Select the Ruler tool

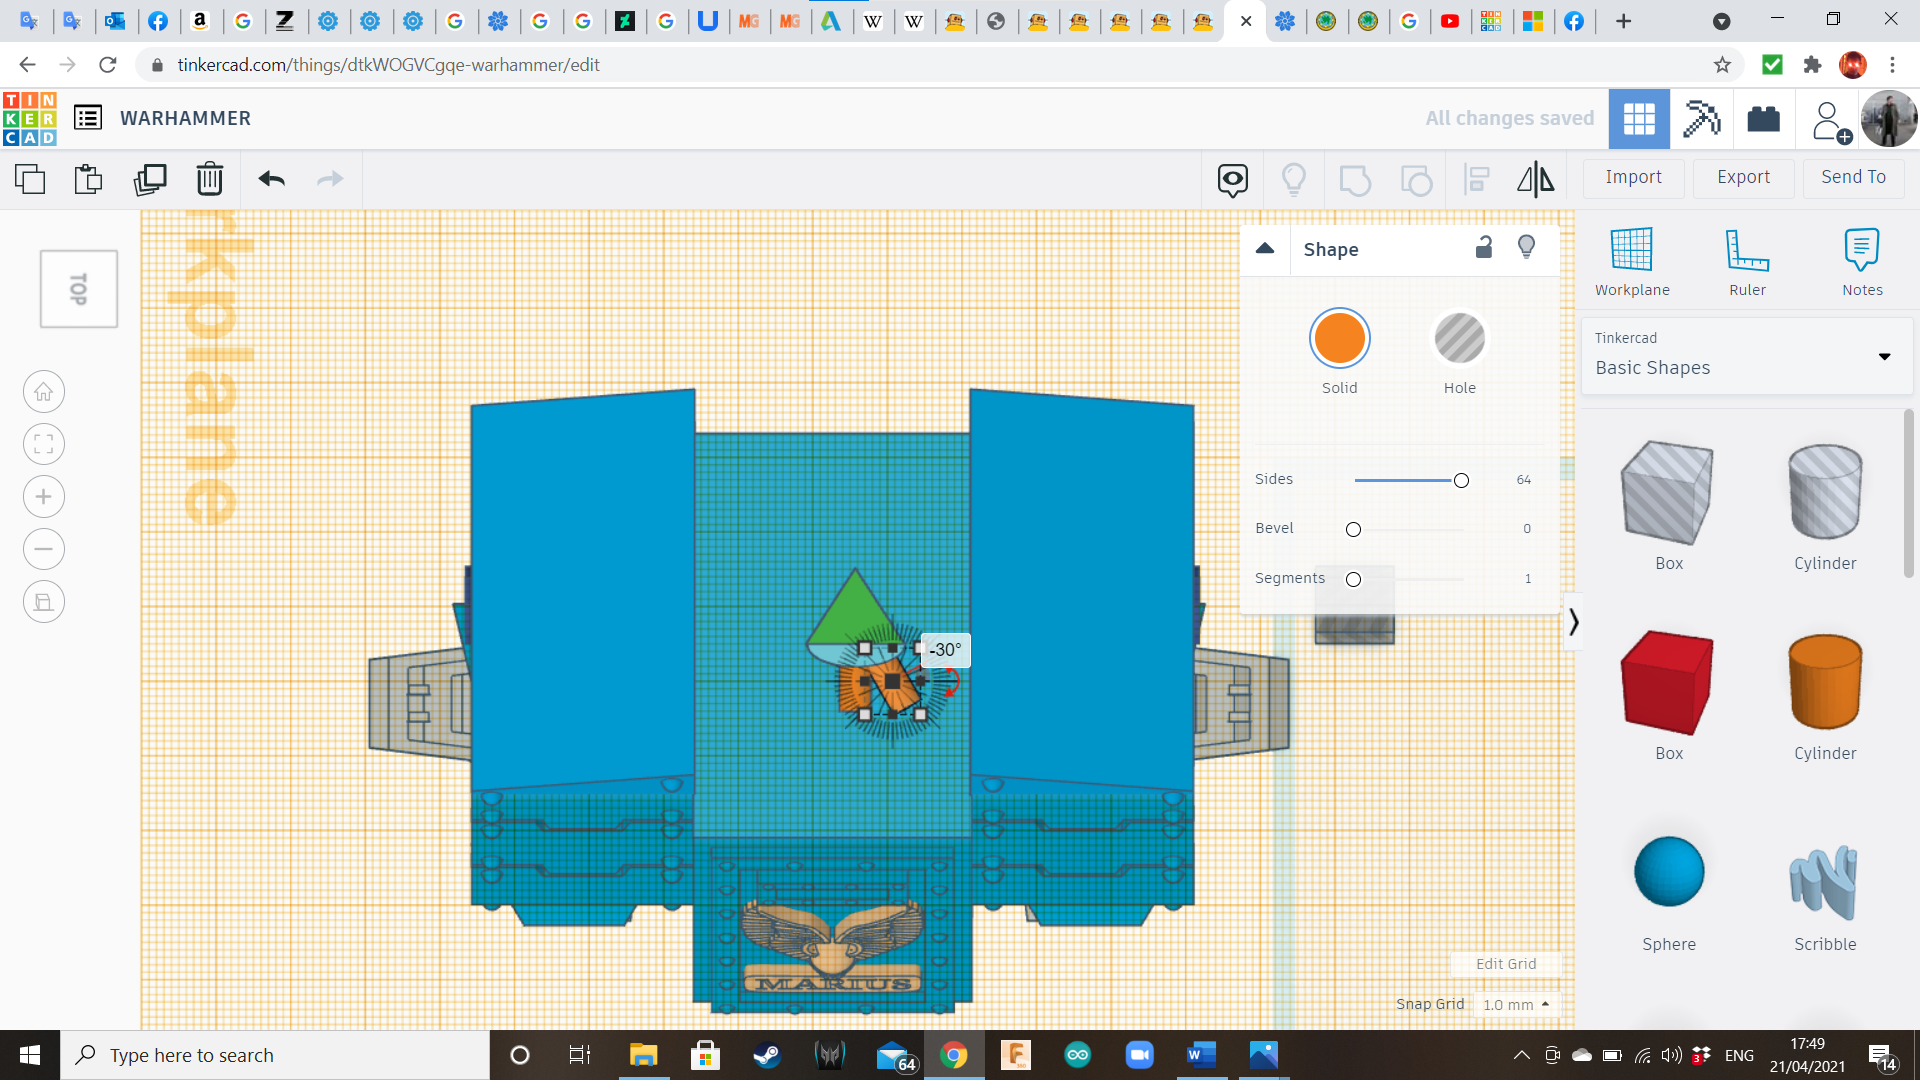click(1747, 262)
